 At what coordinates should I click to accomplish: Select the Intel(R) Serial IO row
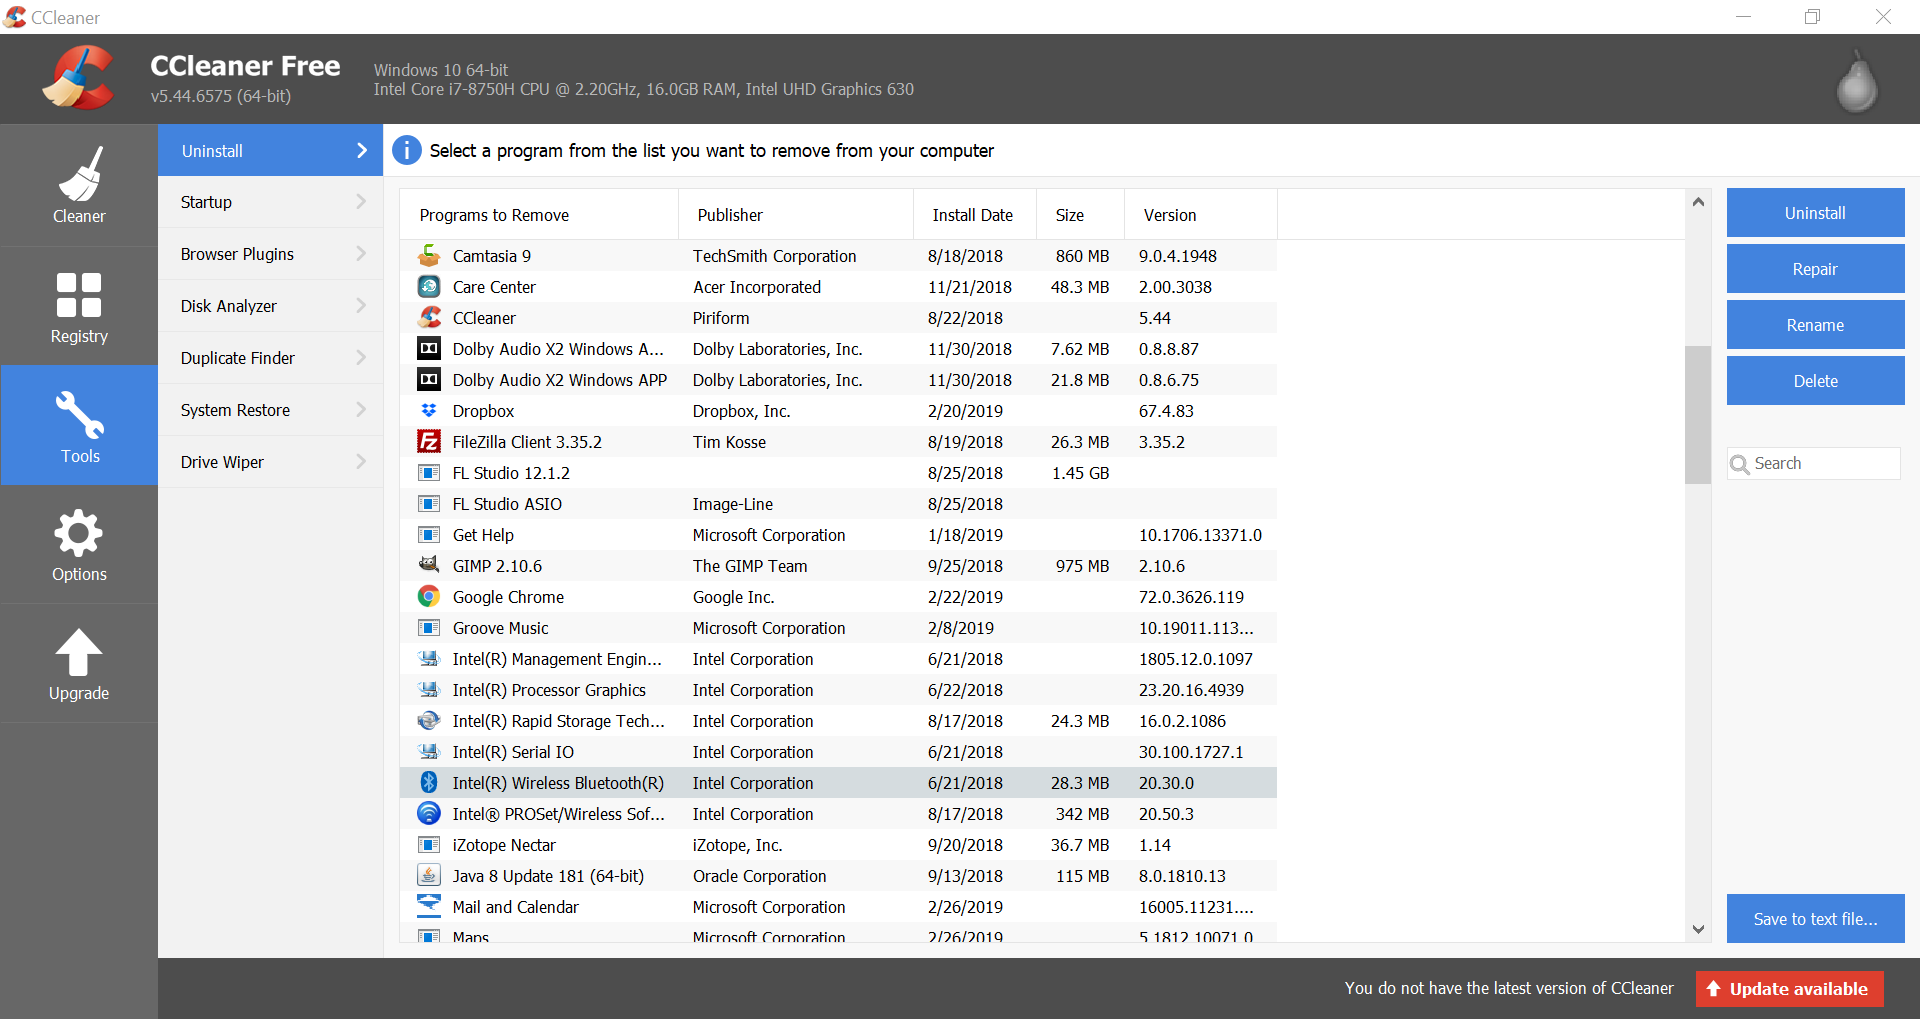tap(838, 752)
